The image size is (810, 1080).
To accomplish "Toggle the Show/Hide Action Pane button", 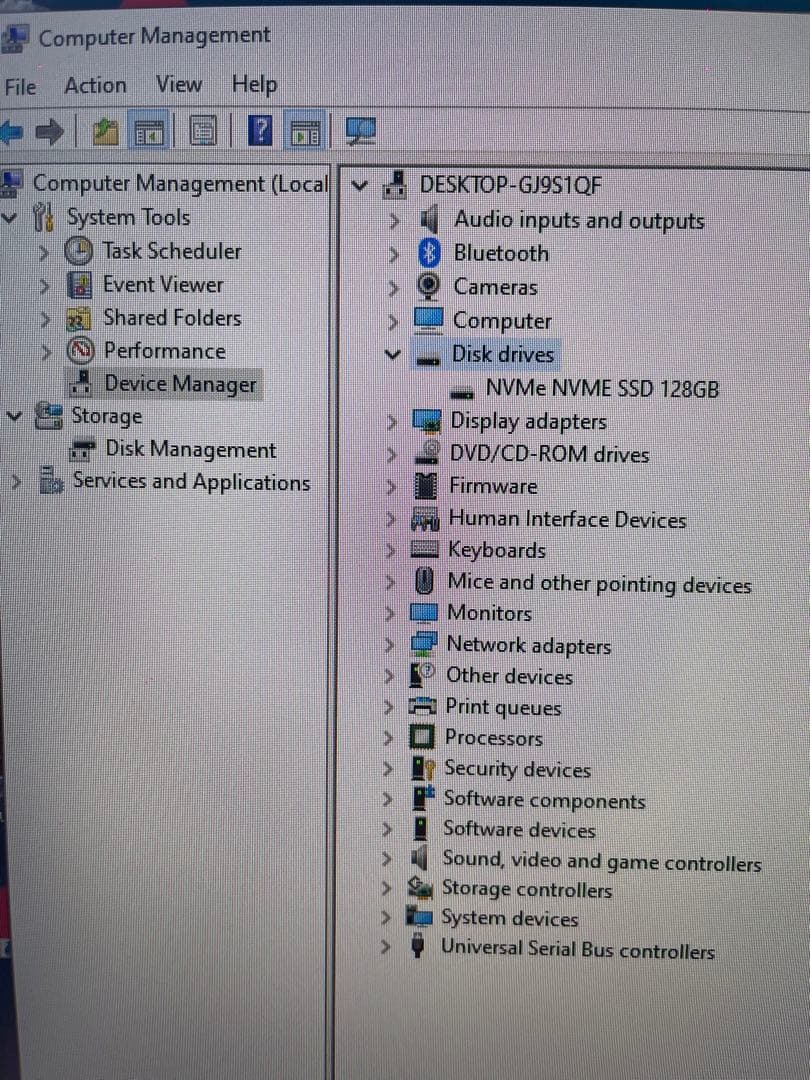I will coord(307,132).
